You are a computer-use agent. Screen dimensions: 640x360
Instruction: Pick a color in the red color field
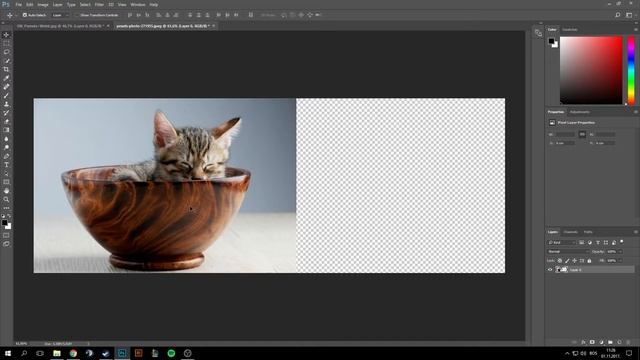pos(591,70)
